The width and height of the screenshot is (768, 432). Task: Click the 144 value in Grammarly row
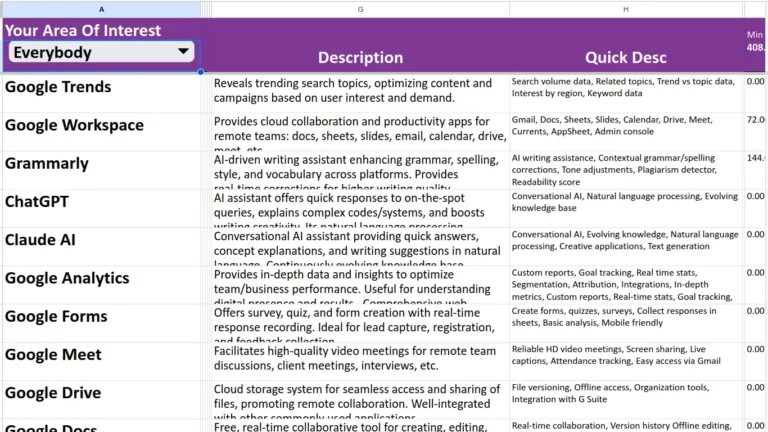pyautogui.click(x=756, y=158)
